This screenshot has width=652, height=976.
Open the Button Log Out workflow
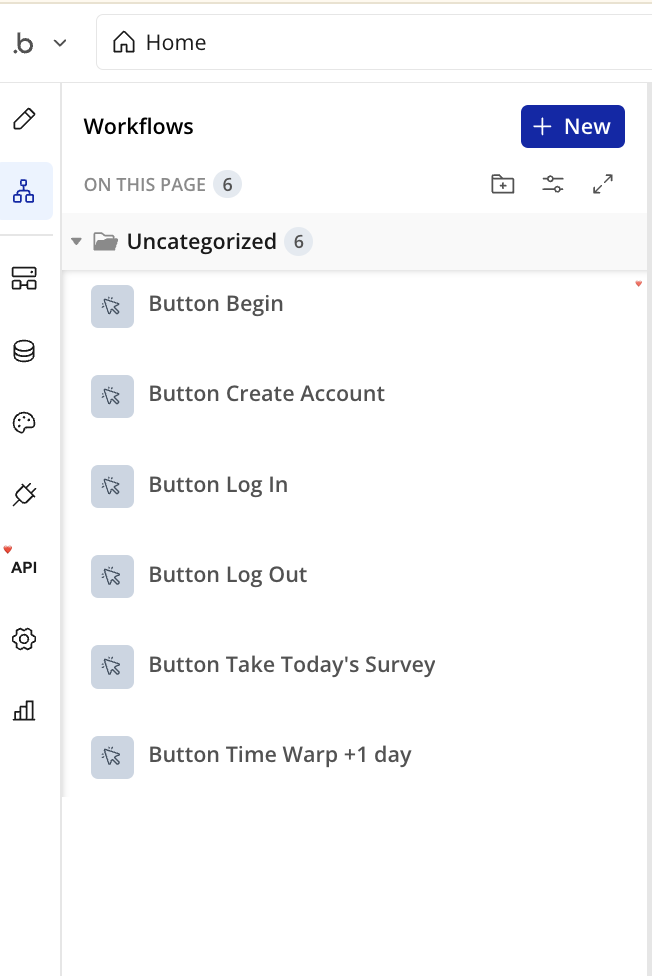[x=355, y=575]
